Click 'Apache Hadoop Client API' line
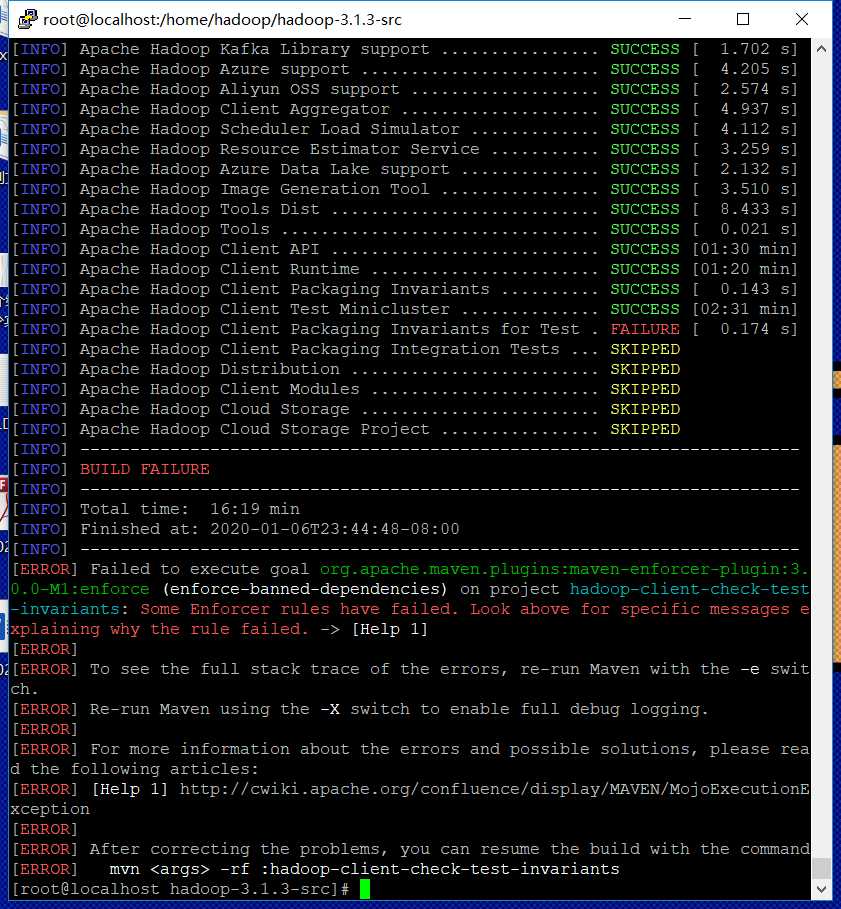This screenshot has height=909, width=841. click(405, 249)
